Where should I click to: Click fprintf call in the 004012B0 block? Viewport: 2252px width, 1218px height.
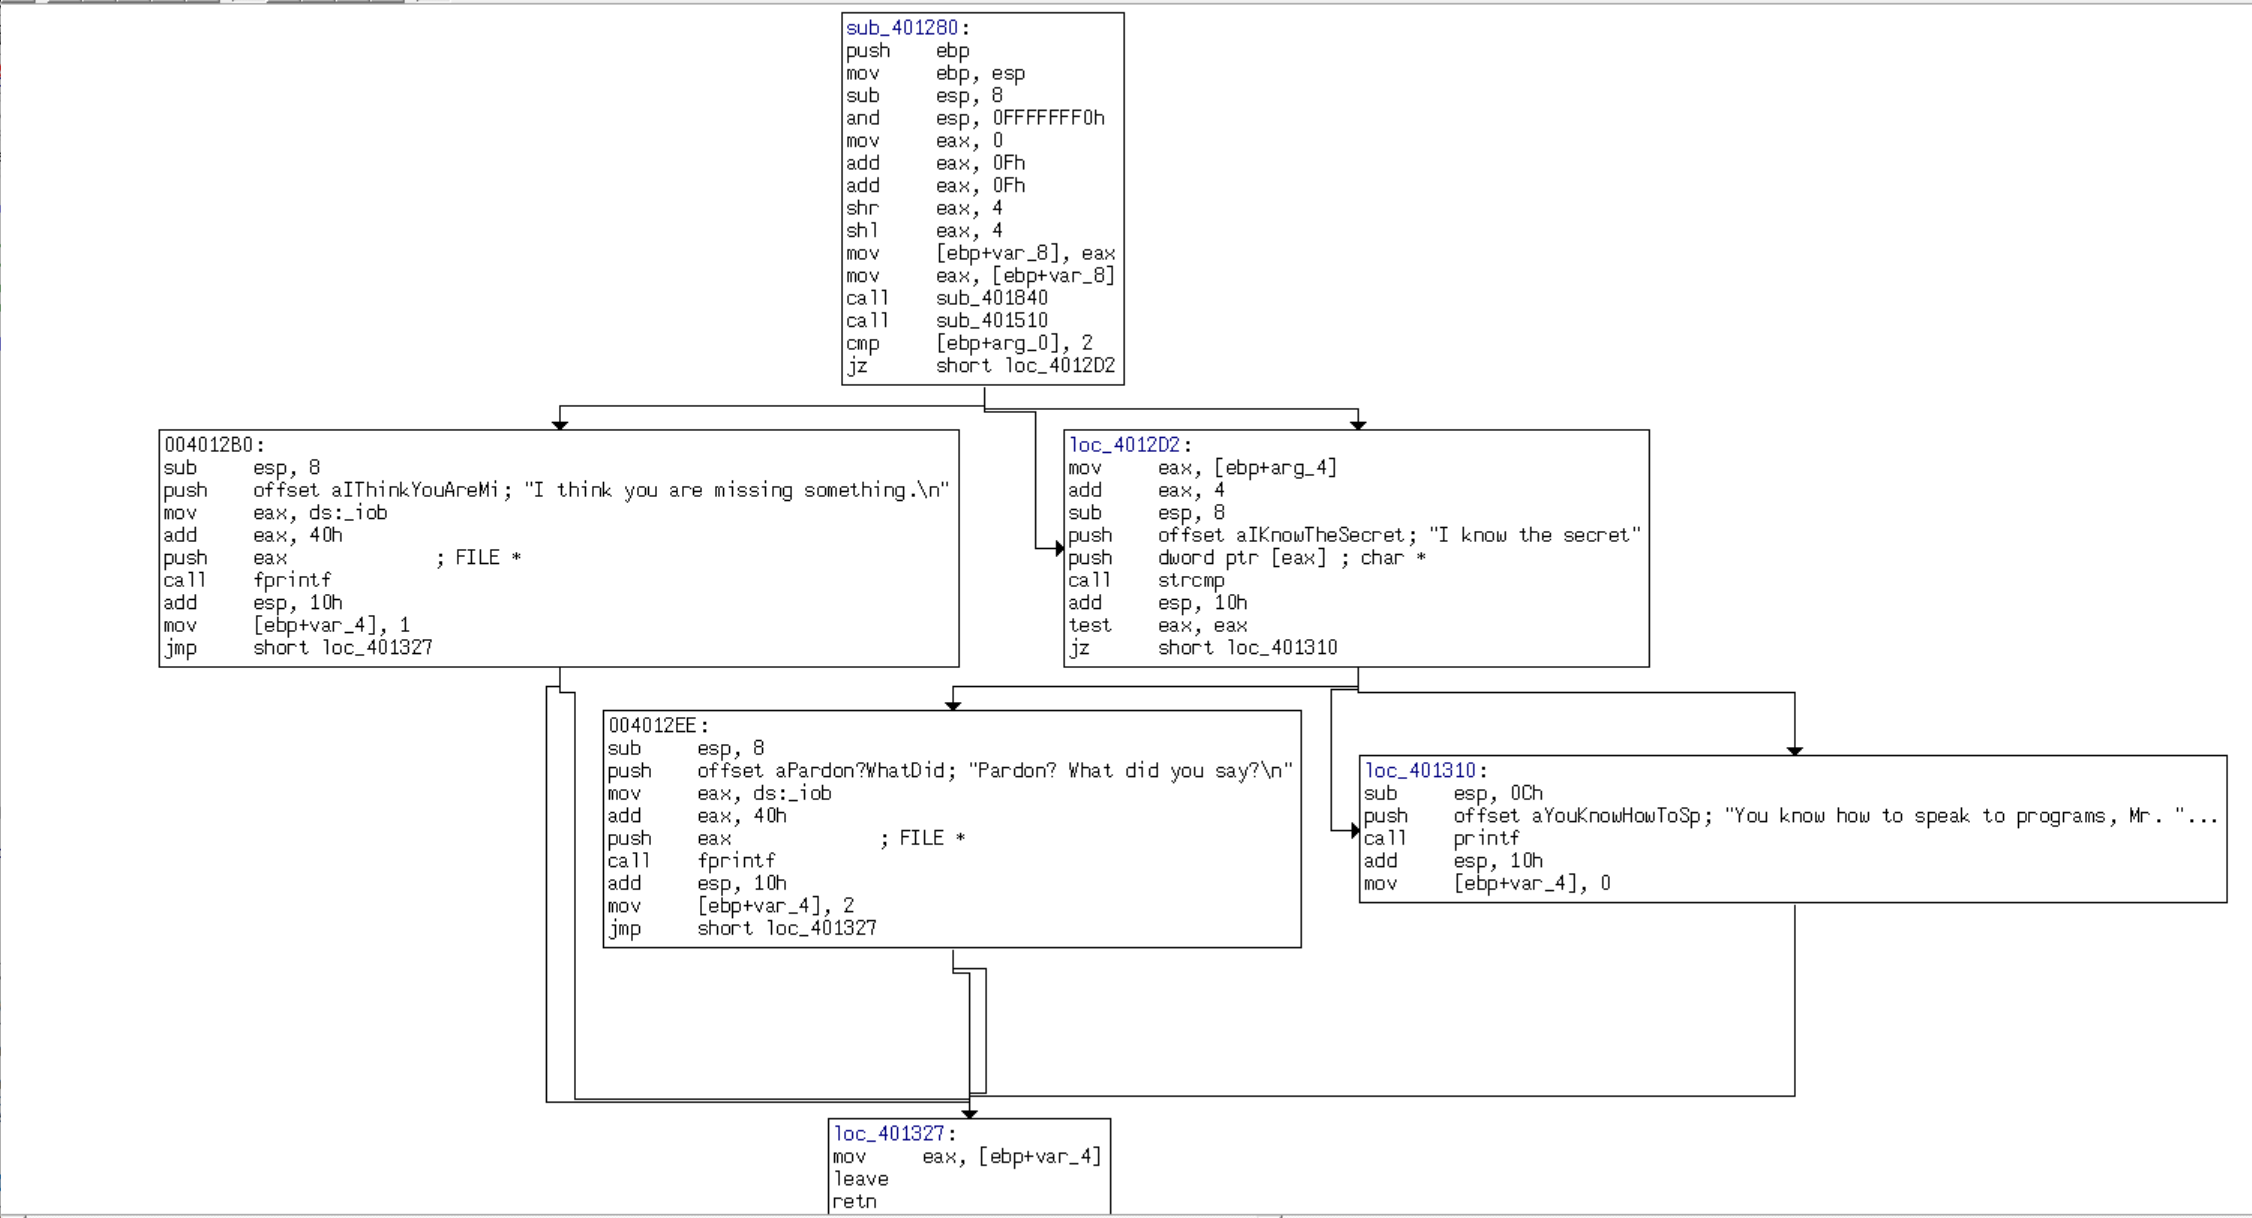(x=292, y=580)
